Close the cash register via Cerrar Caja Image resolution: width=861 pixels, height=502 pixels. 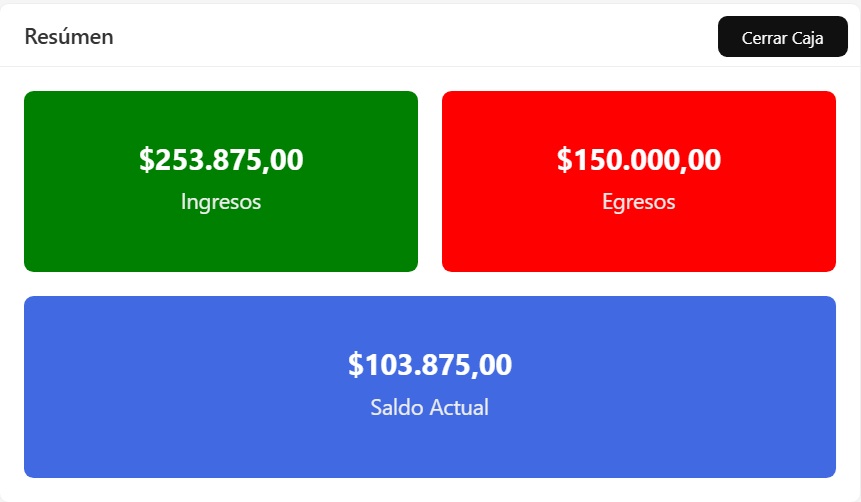click(x=782, y=38)
